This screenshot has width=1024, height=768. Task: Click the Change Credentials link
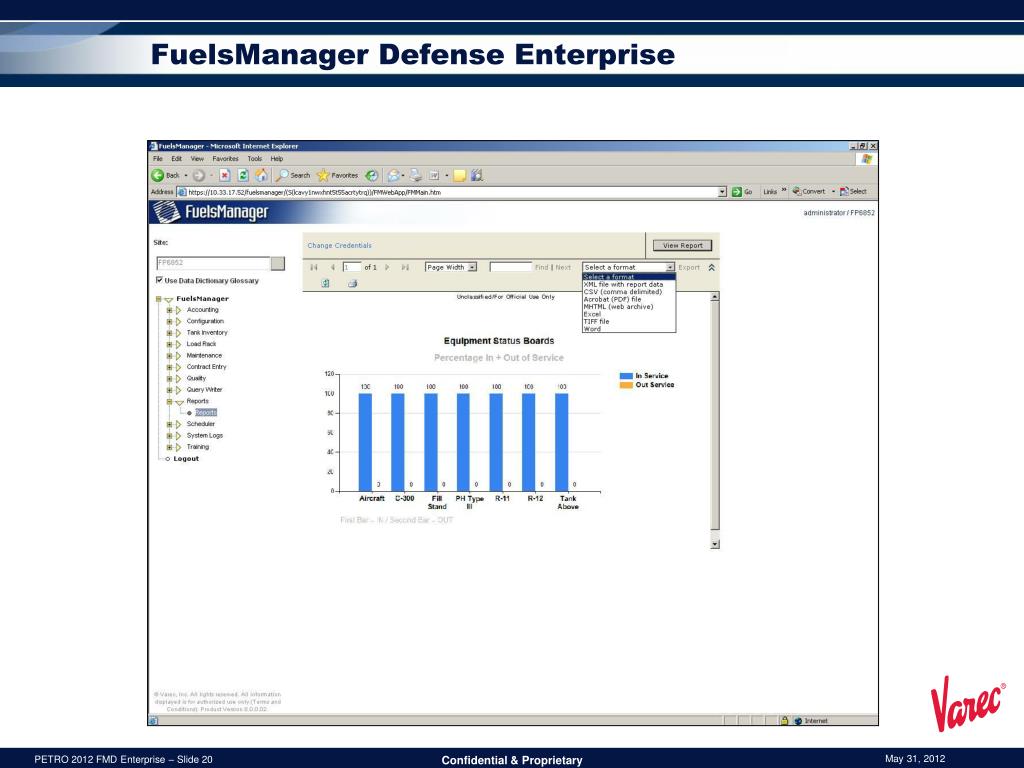(x=340, y=246)
